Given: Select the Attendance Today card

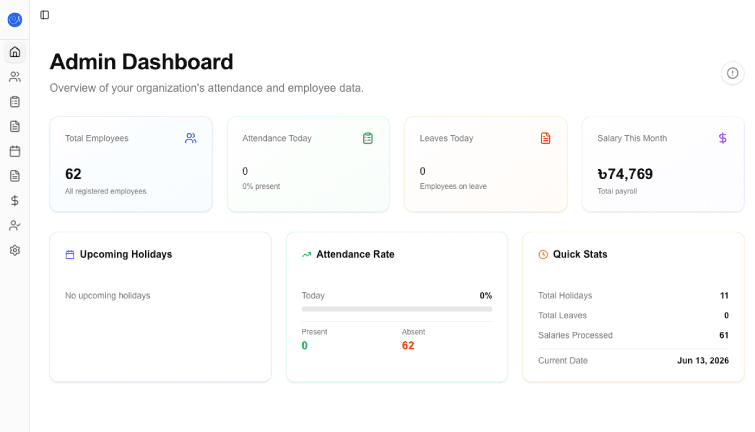Looking at the screenshot, I should tap(308, 164).
